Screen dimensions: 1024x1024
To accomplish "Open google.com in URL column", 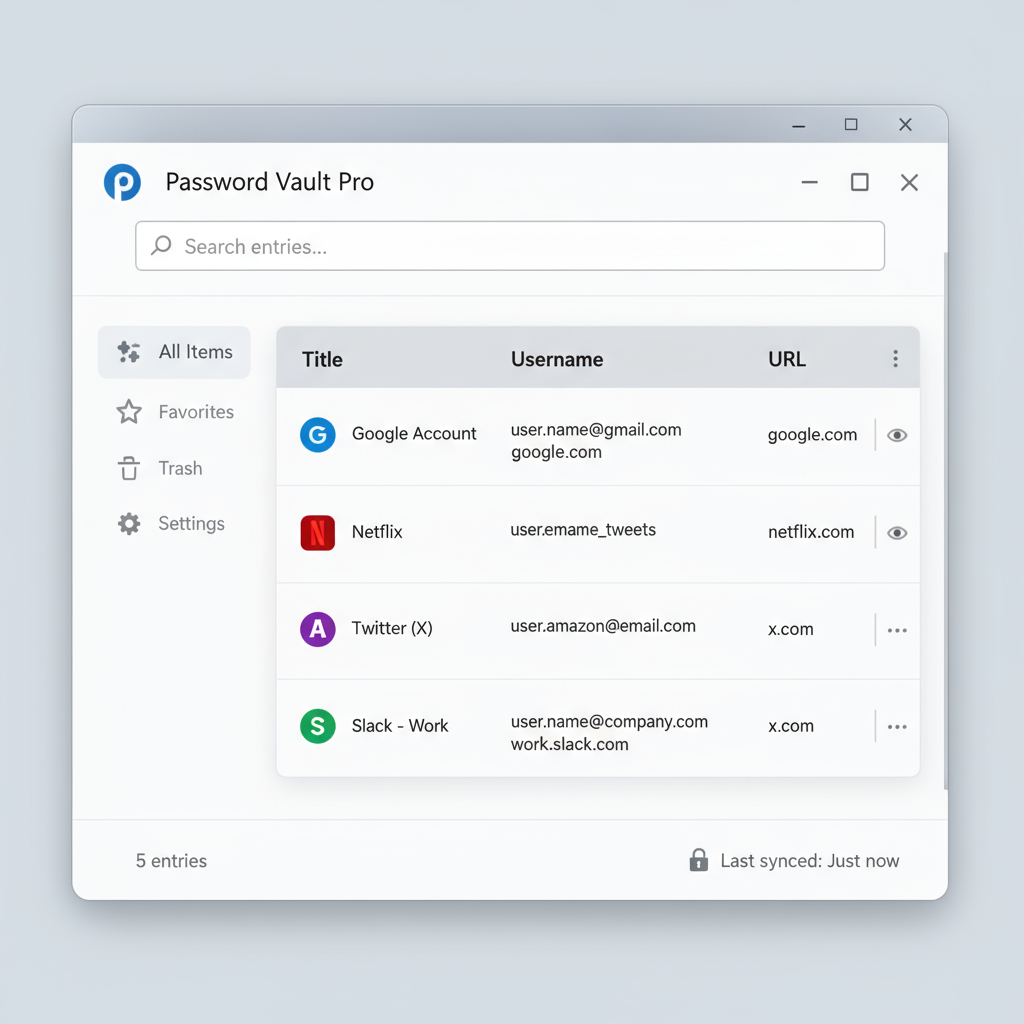I will [x=812, y=435].
